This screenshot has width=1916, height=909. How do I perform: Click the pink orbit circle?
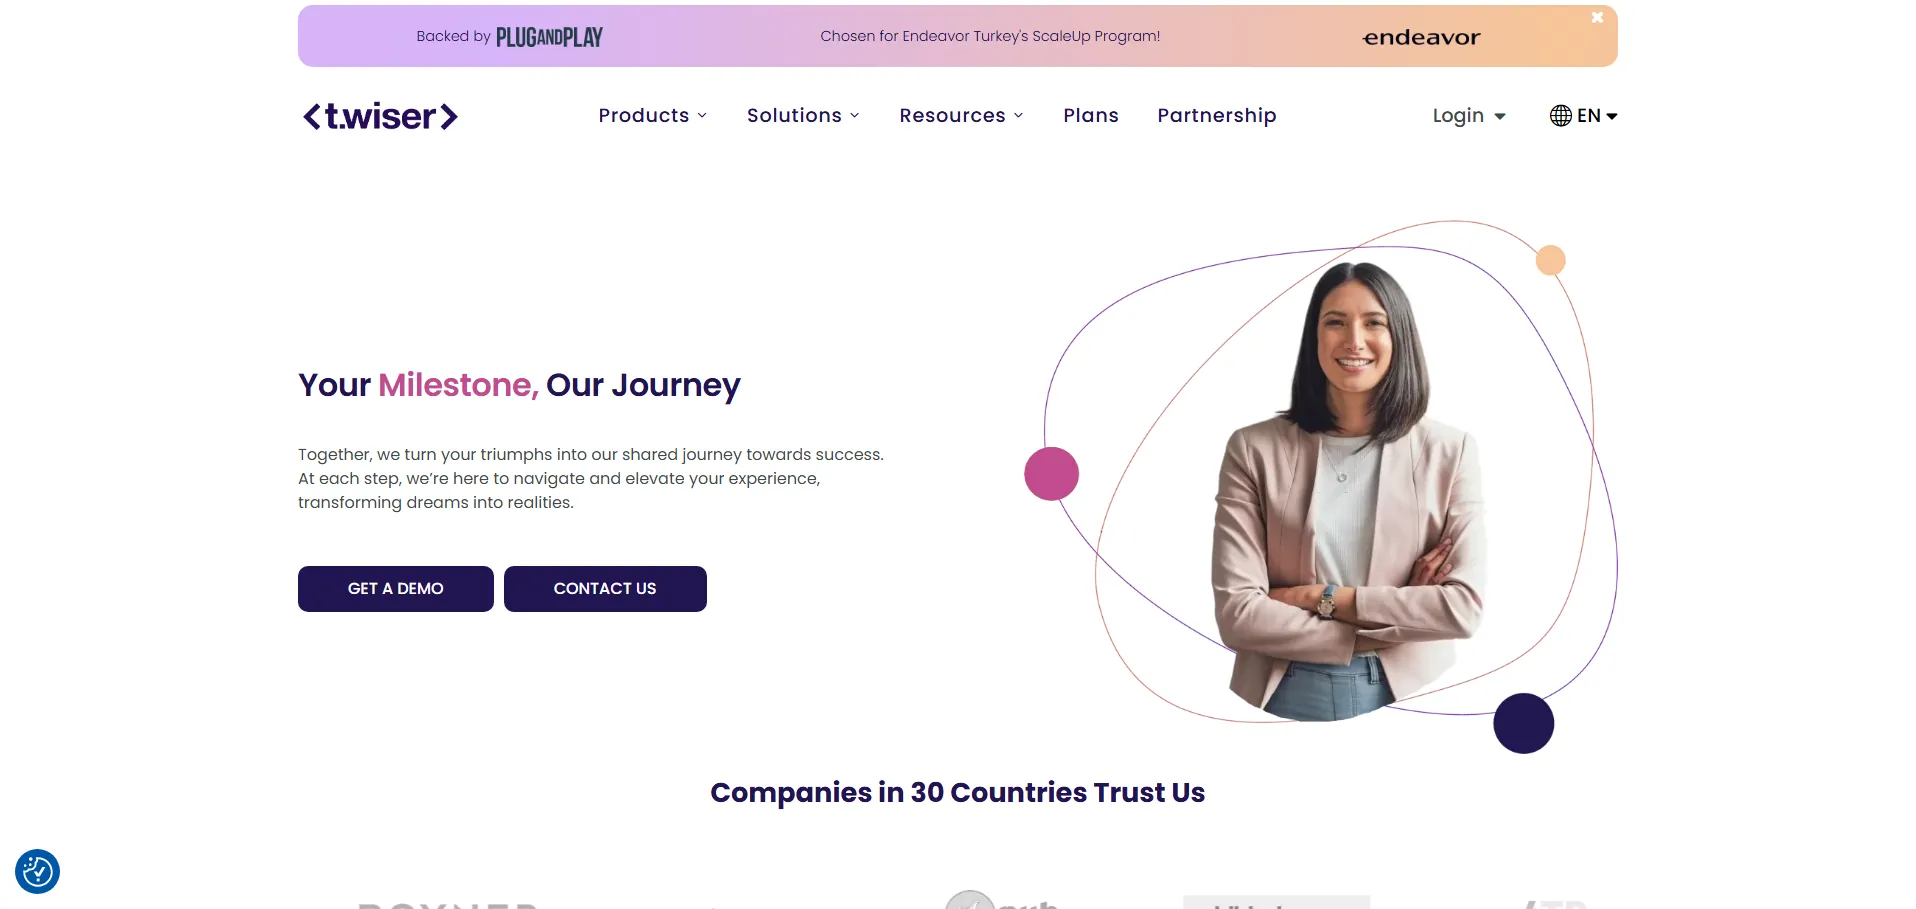[x=1051, y=474]
